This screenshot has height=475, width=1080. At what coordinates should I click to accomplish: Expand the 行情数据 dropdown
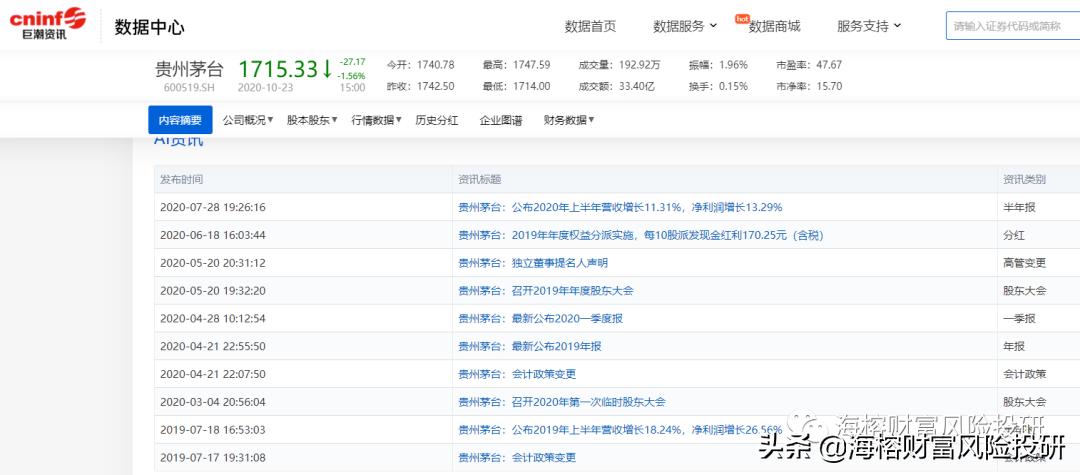click(377, 120)
